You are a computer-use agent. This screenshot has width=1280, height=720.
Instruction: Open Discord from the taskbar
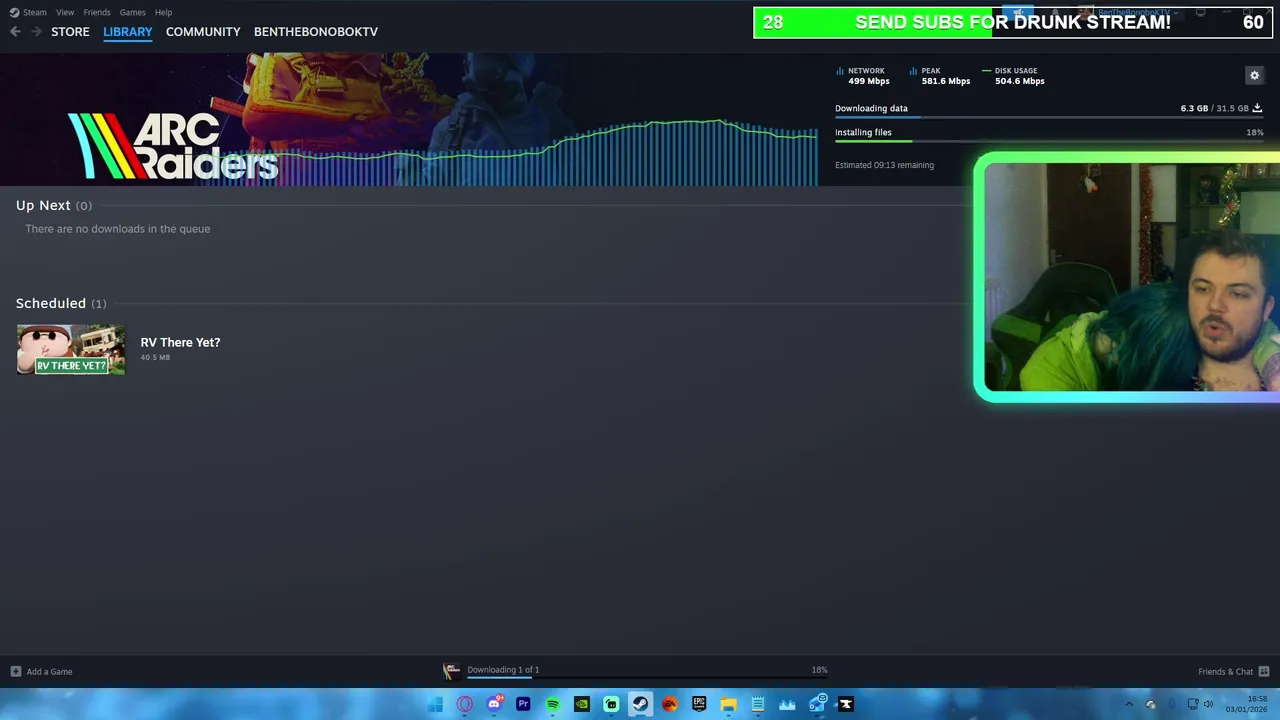(494, 704)
